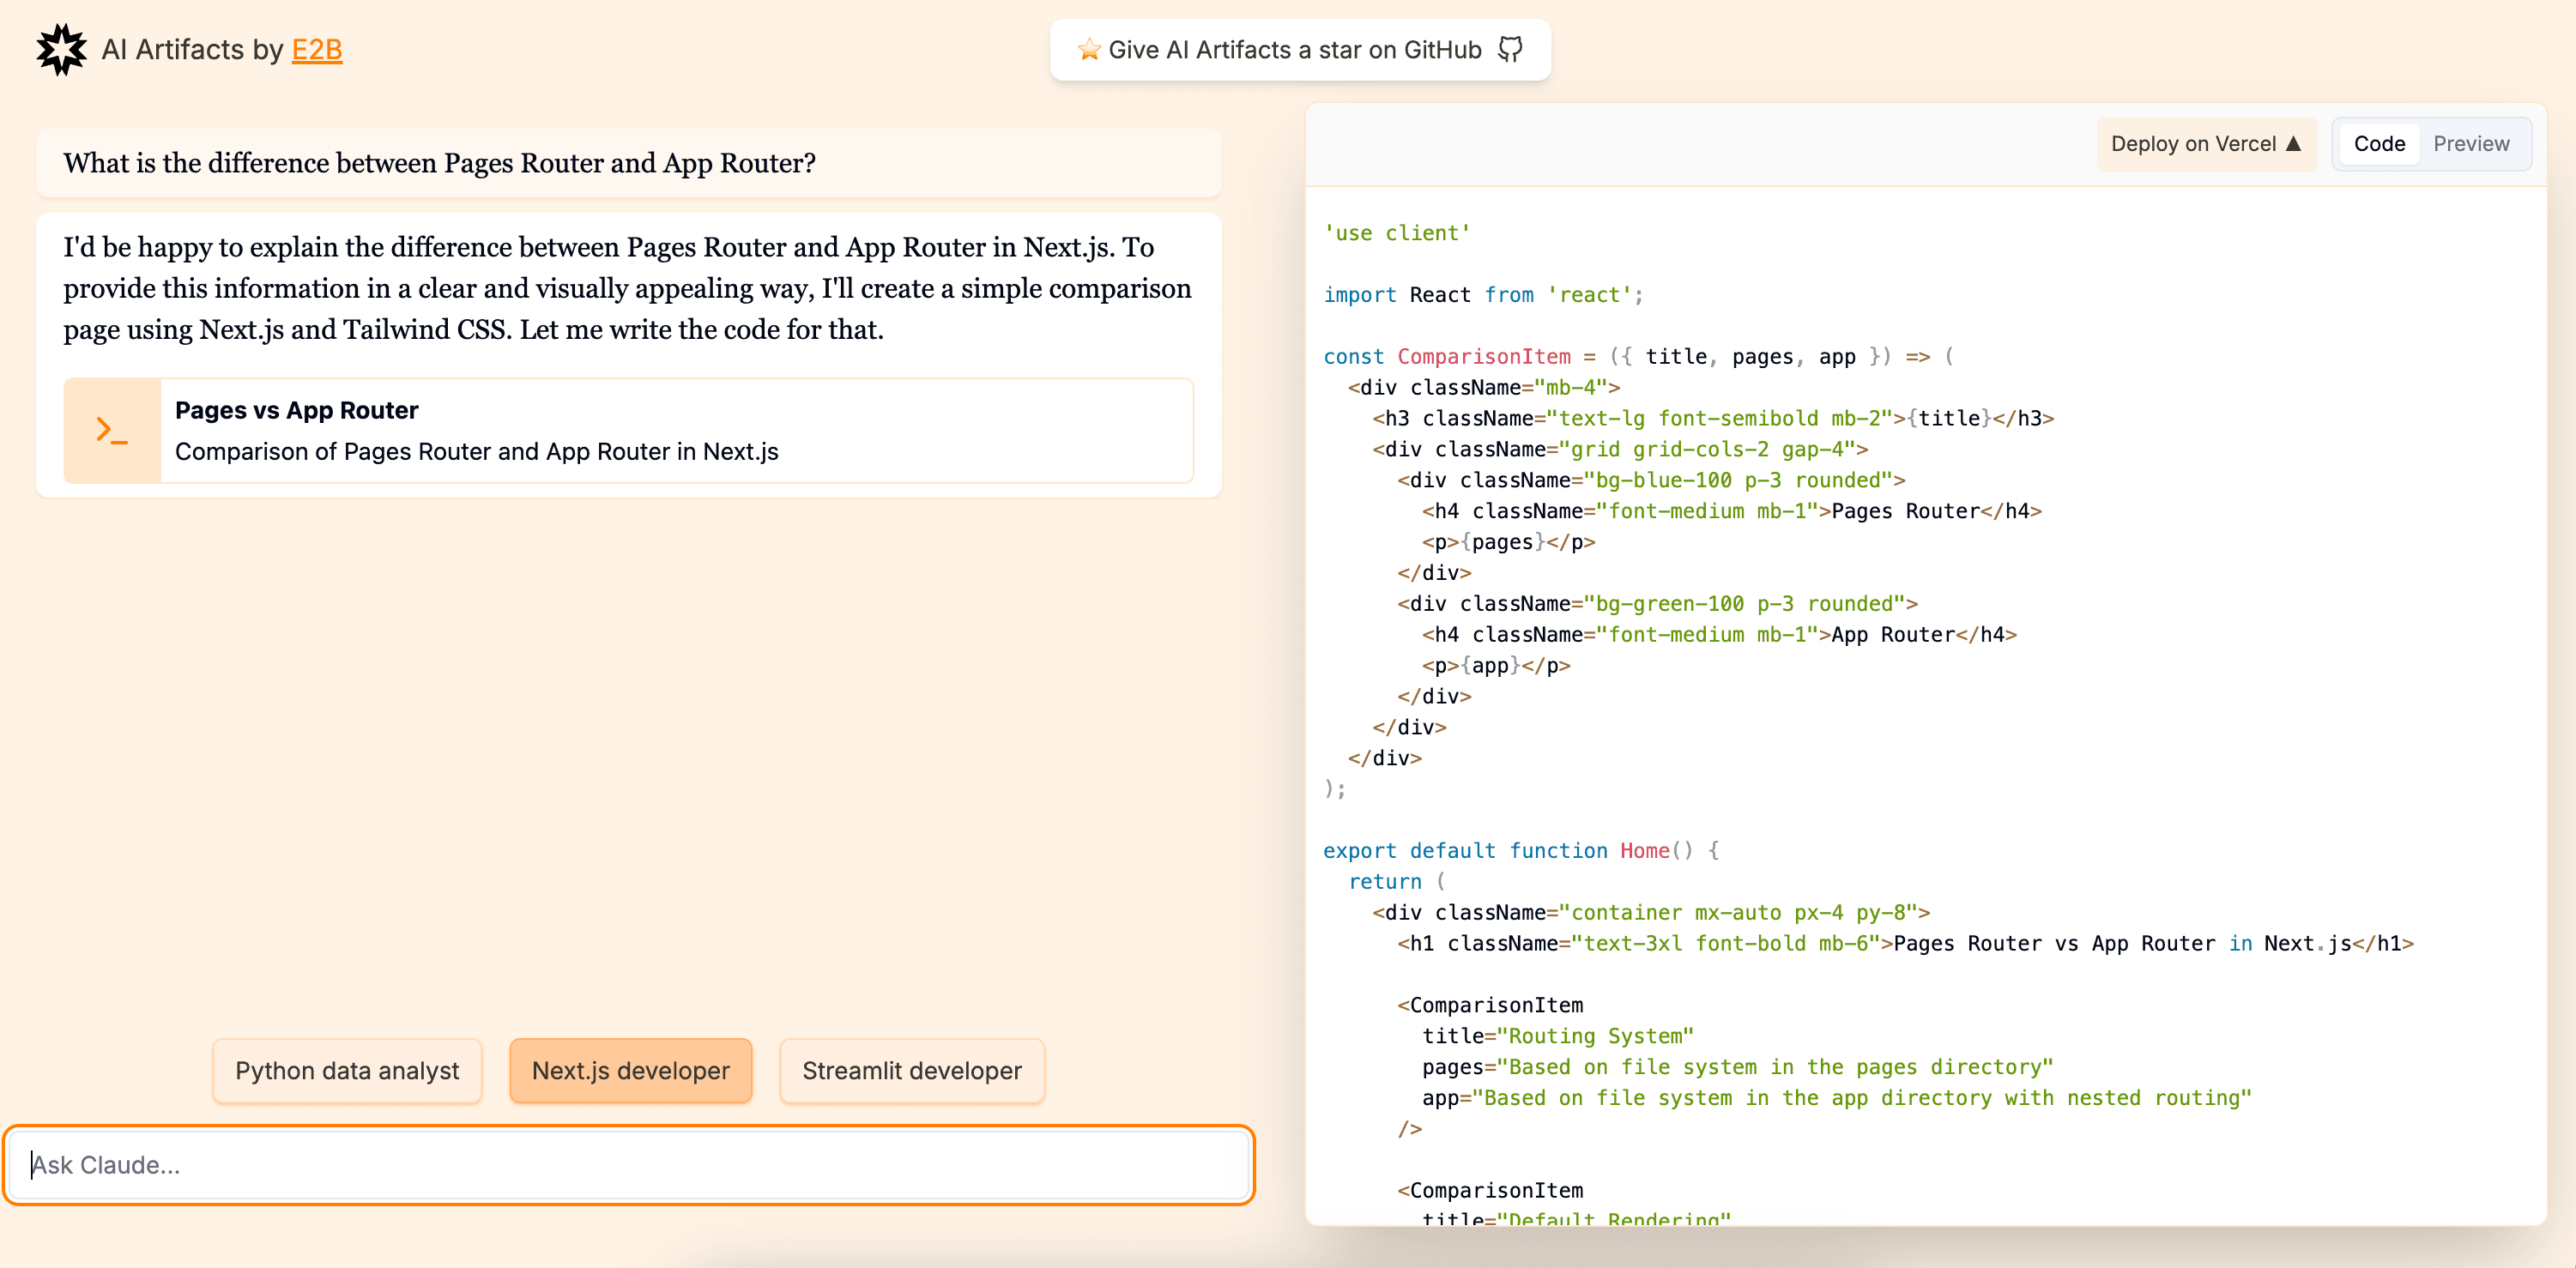The height and width of the screenshot is (1268, 2576).
Task: Click the AI Artifacts starburst logo
Action: (61, 49)
